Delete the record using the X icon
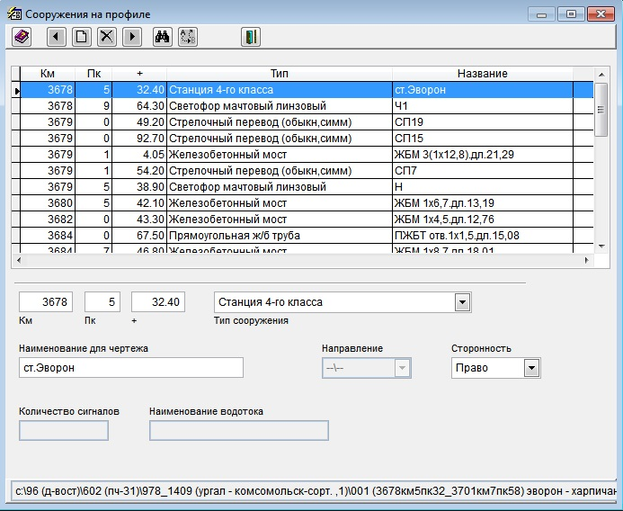623x511 pixels. [106, 37]
